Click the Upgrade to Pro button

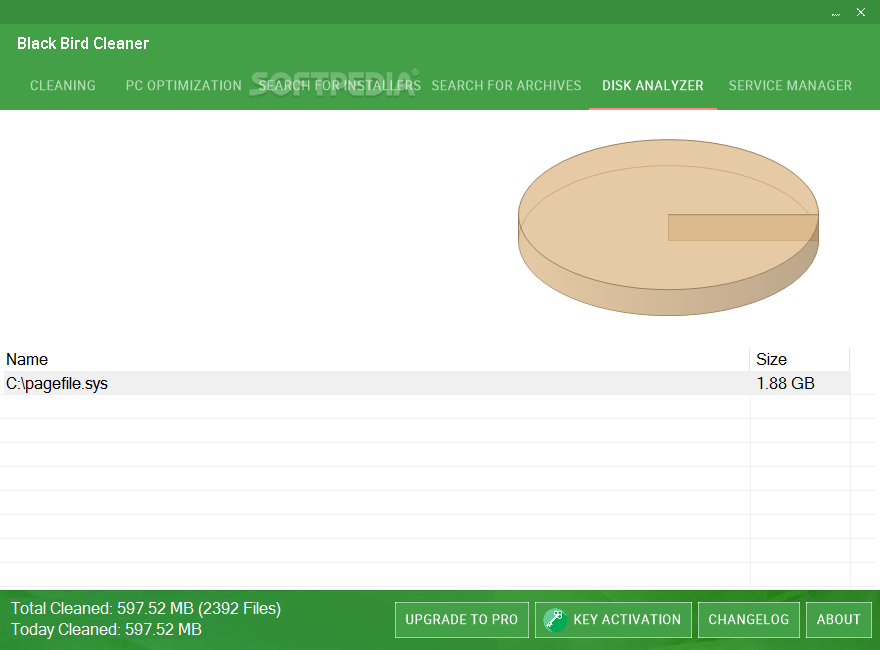461,620
